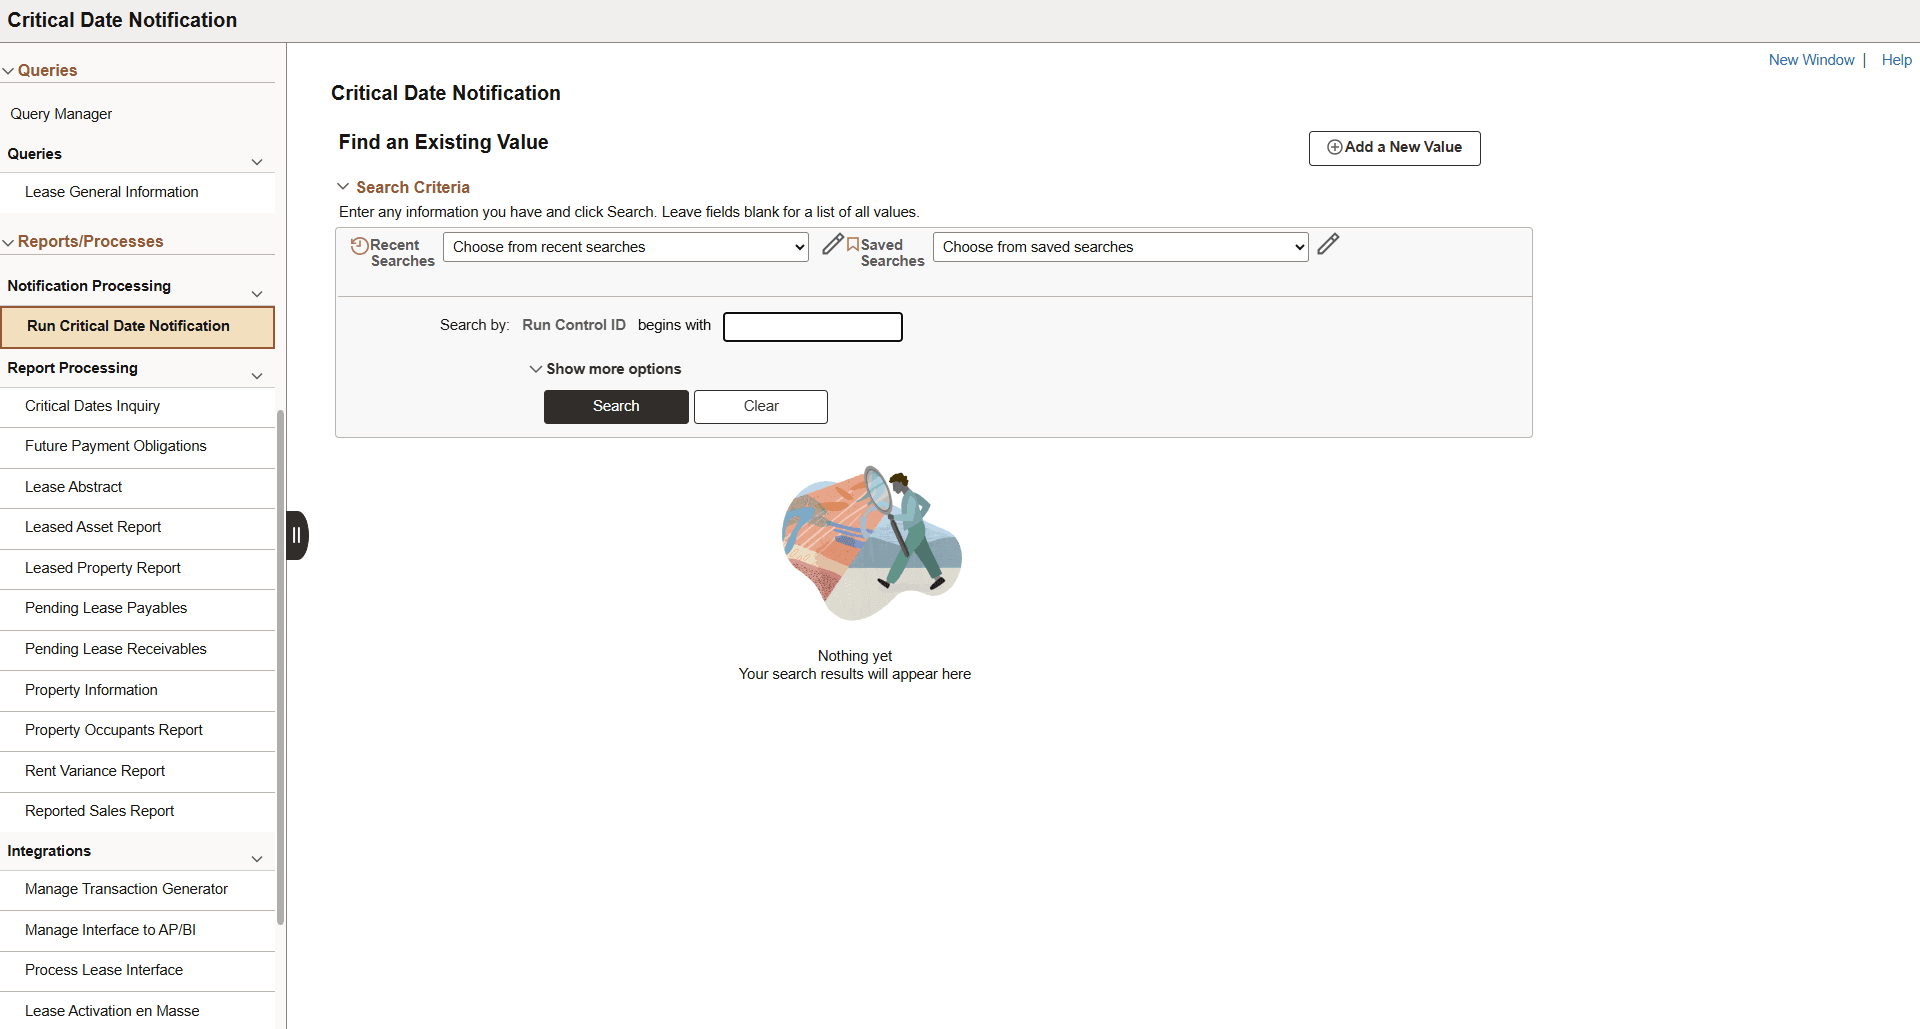This screenshot has width=1920, height=1029.
Task: Open the Choose from saved searches dropdown
Action: 1120,246
